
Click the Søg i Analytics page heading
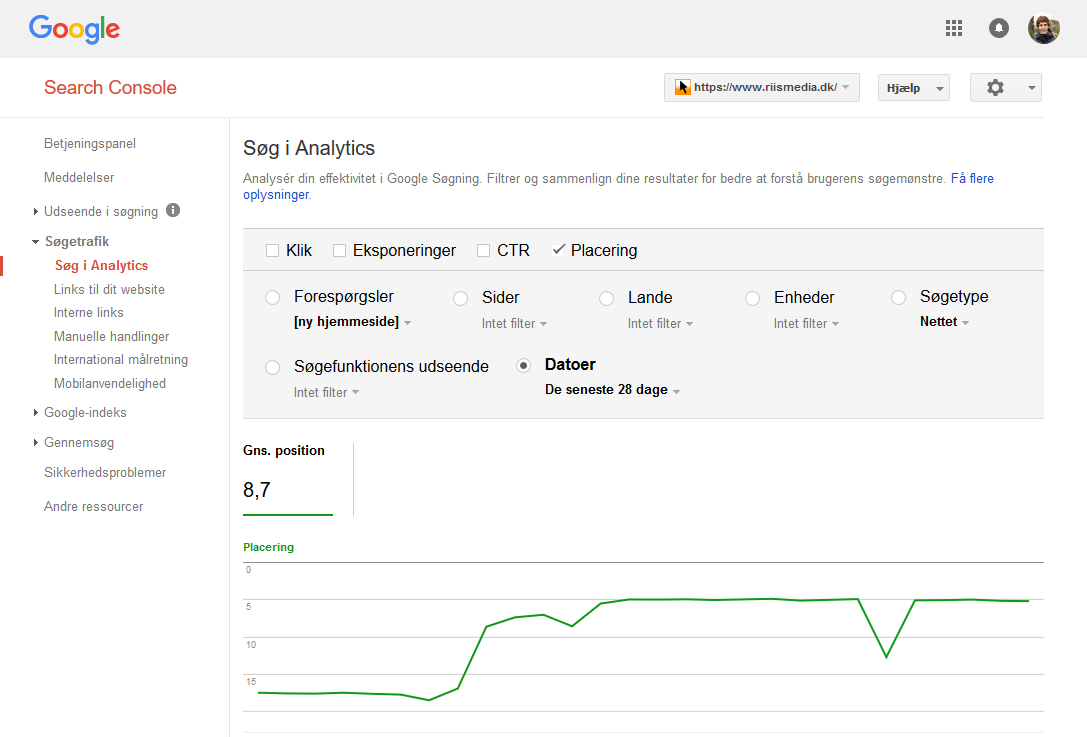click(308, 148)
